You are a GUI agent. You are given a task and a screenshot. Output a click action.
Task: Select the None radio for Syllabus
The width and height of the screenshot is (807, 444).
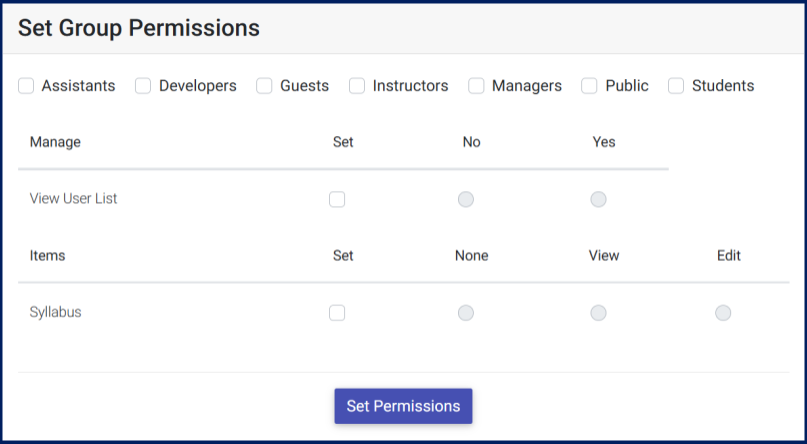pos(466,313)
